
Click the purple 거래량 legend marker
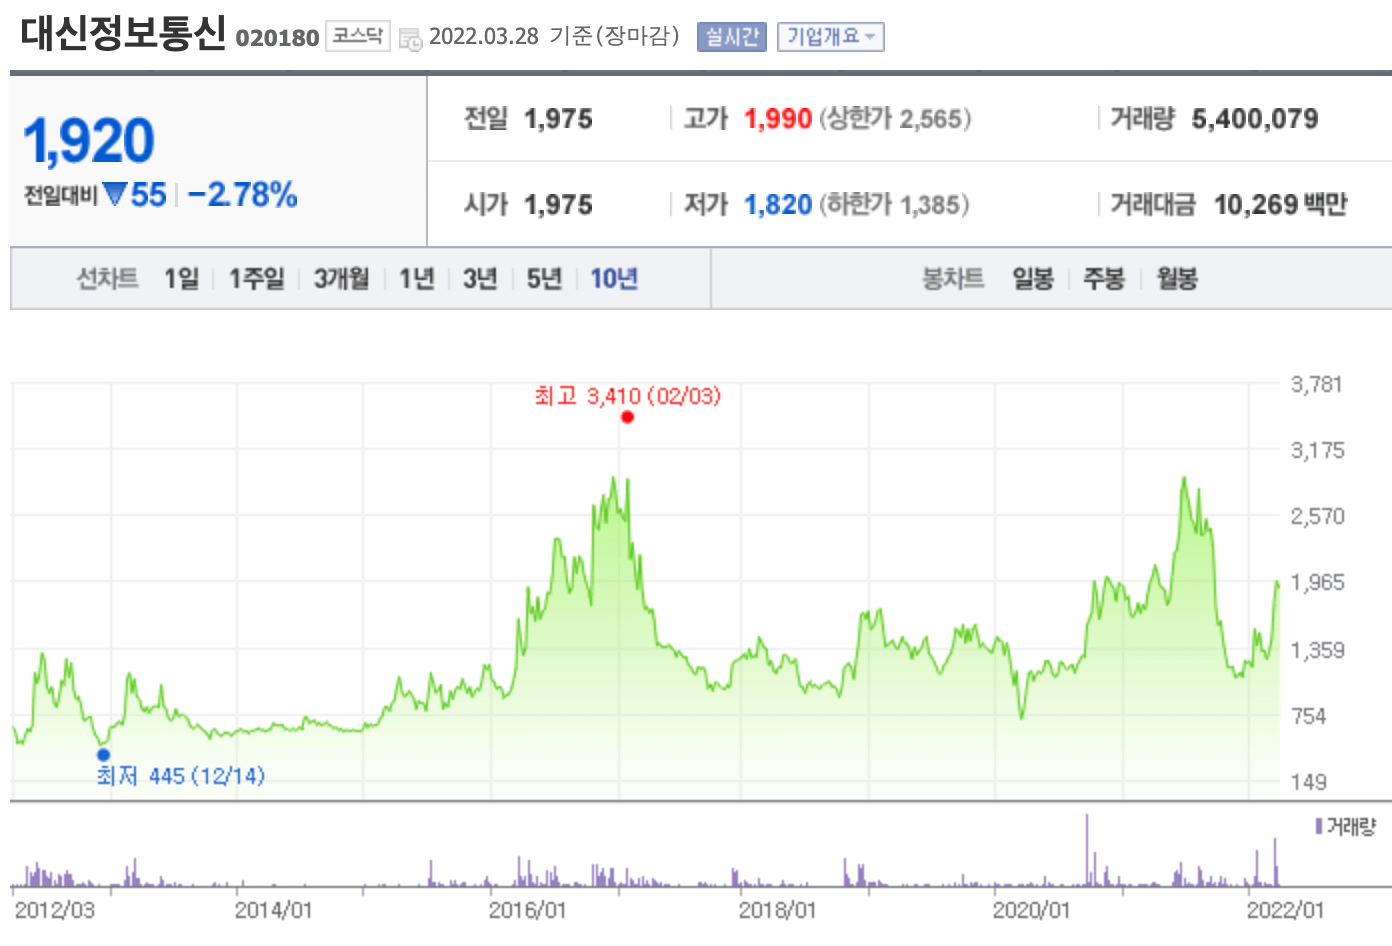point(1319,826)
